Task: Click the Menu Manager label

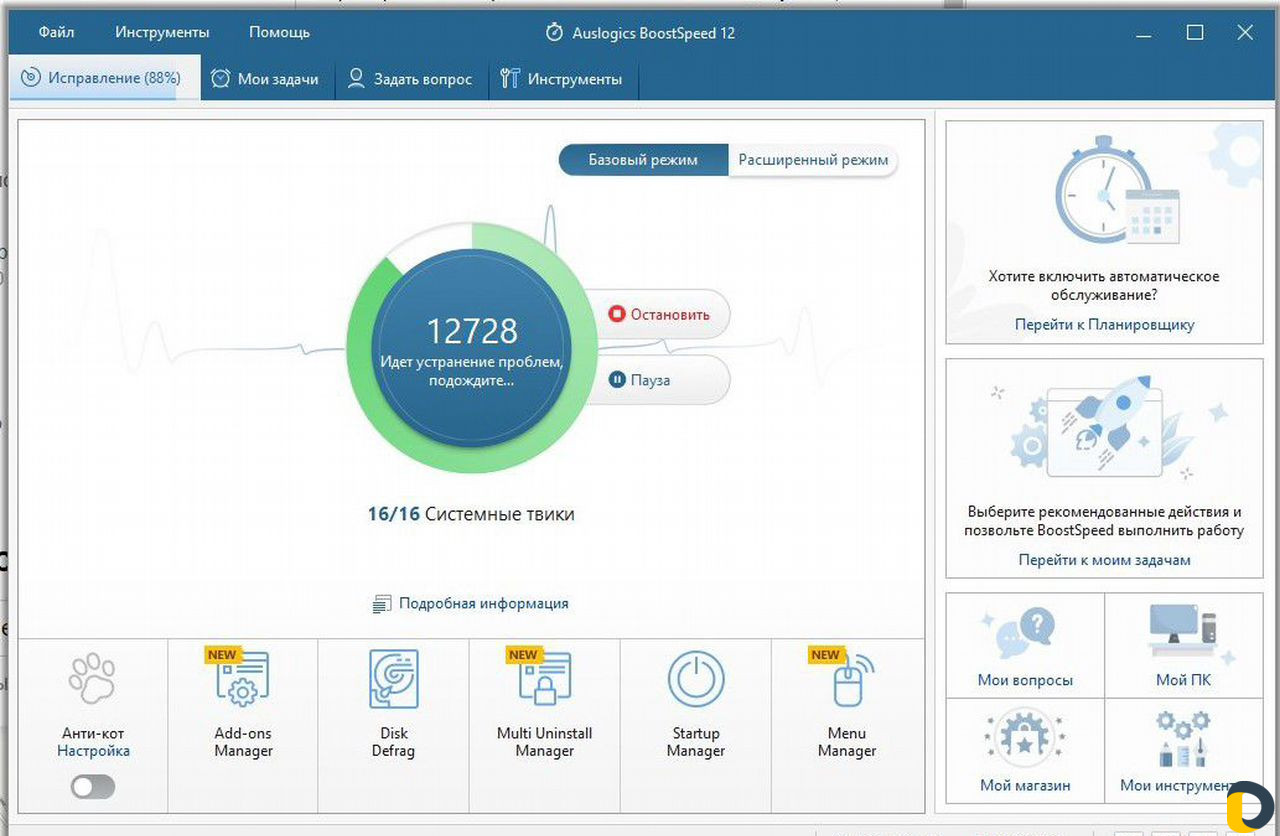Action: point(847,742)
